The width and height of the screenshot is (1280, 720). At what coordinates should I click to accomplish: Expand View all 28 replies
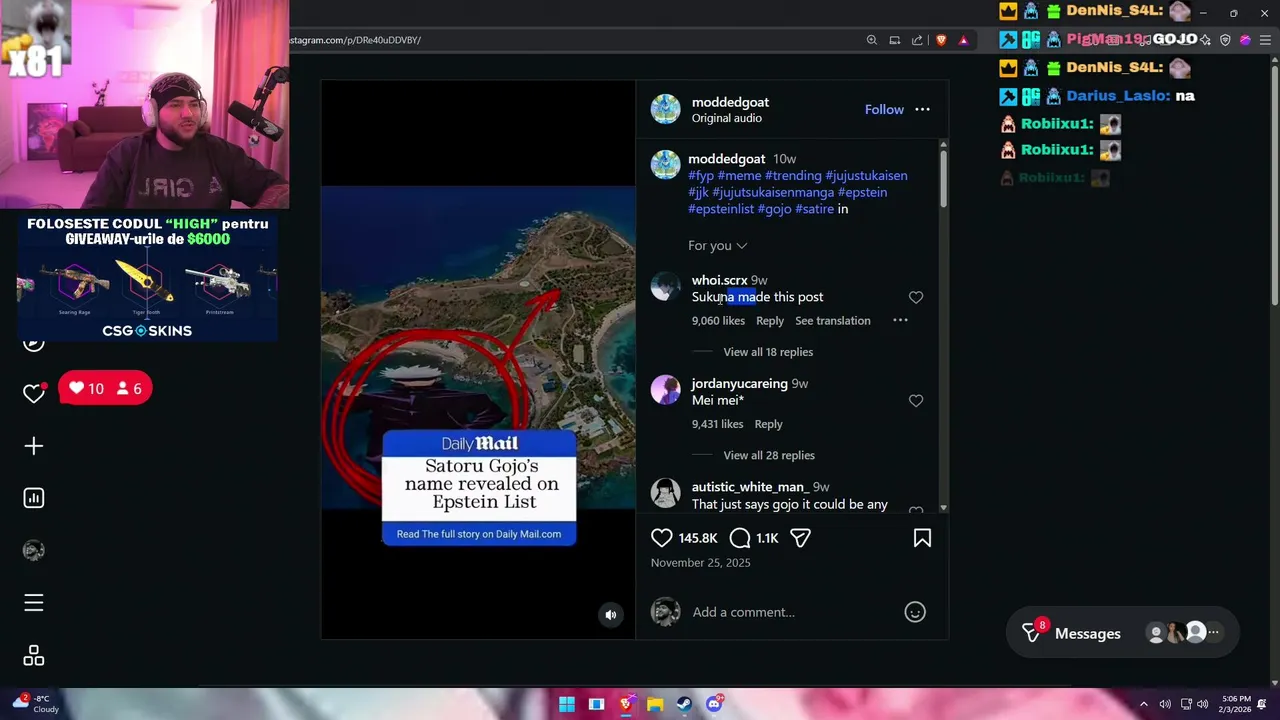pyautogui.click(x=769, y=455)
